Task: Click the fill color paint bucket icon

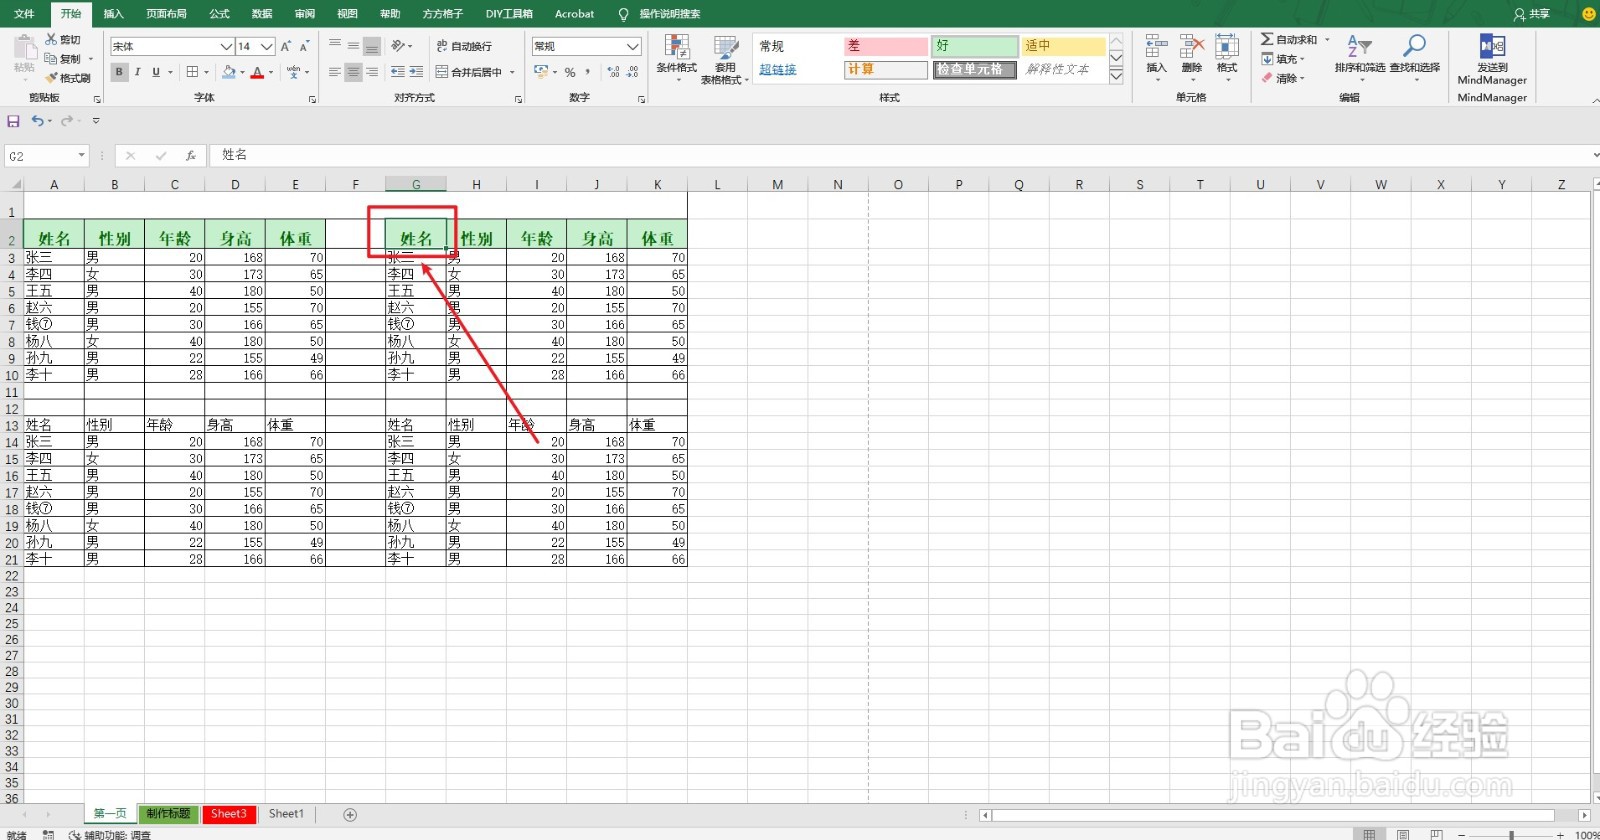Action: click(229, 72)
